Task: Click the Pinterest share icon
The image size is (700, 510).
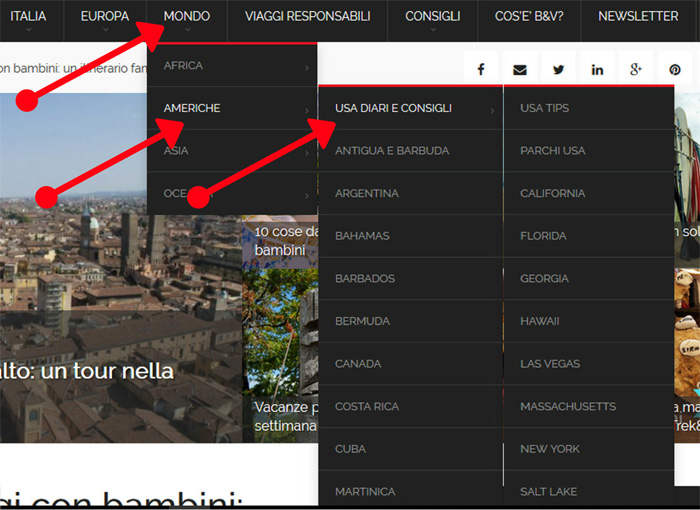Action: pyautogui.click(x=675, y=70)
